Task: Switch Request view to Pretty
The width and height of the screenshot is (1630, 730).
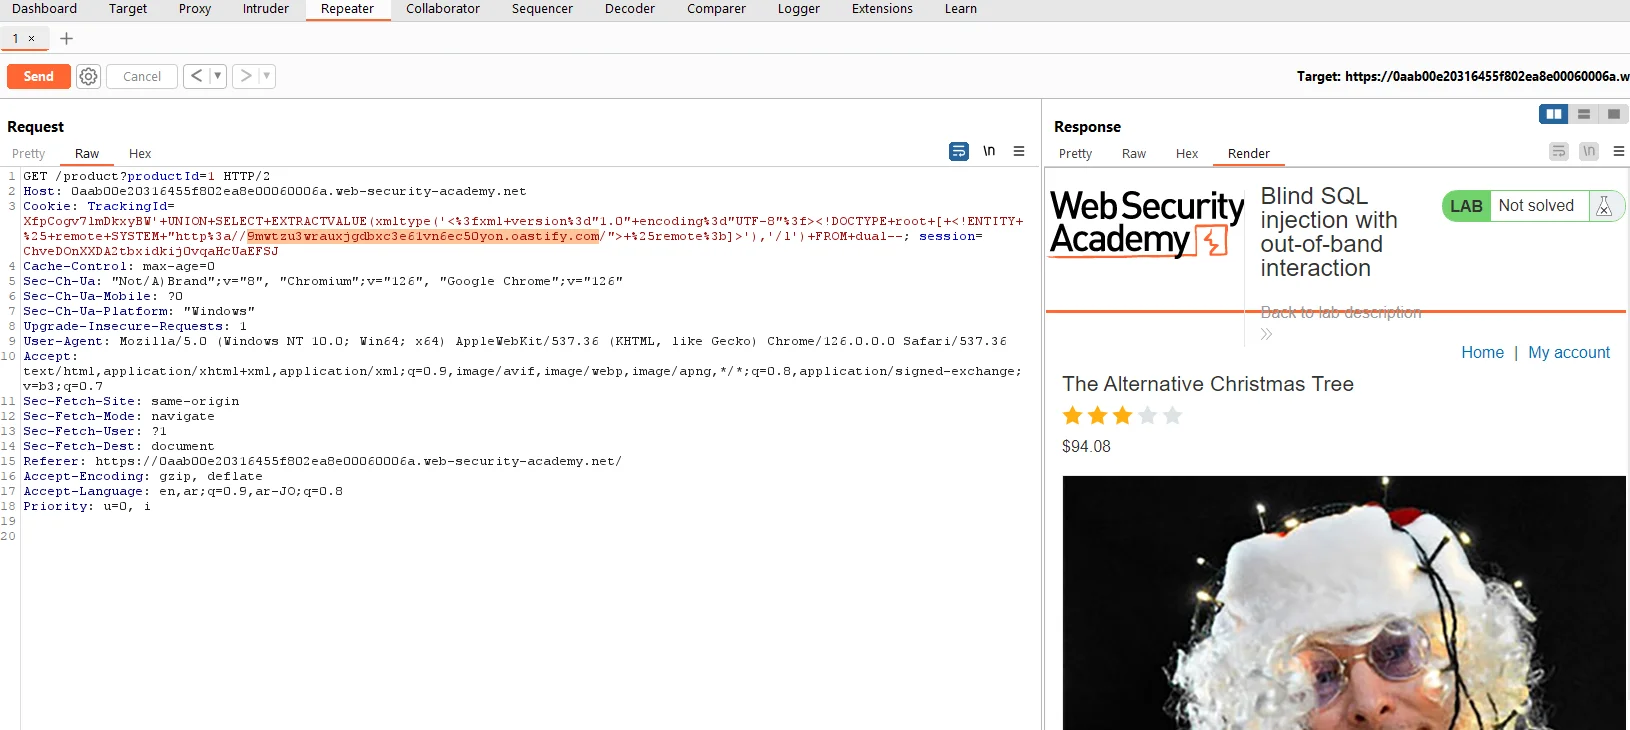Action: tap(29, 154)
